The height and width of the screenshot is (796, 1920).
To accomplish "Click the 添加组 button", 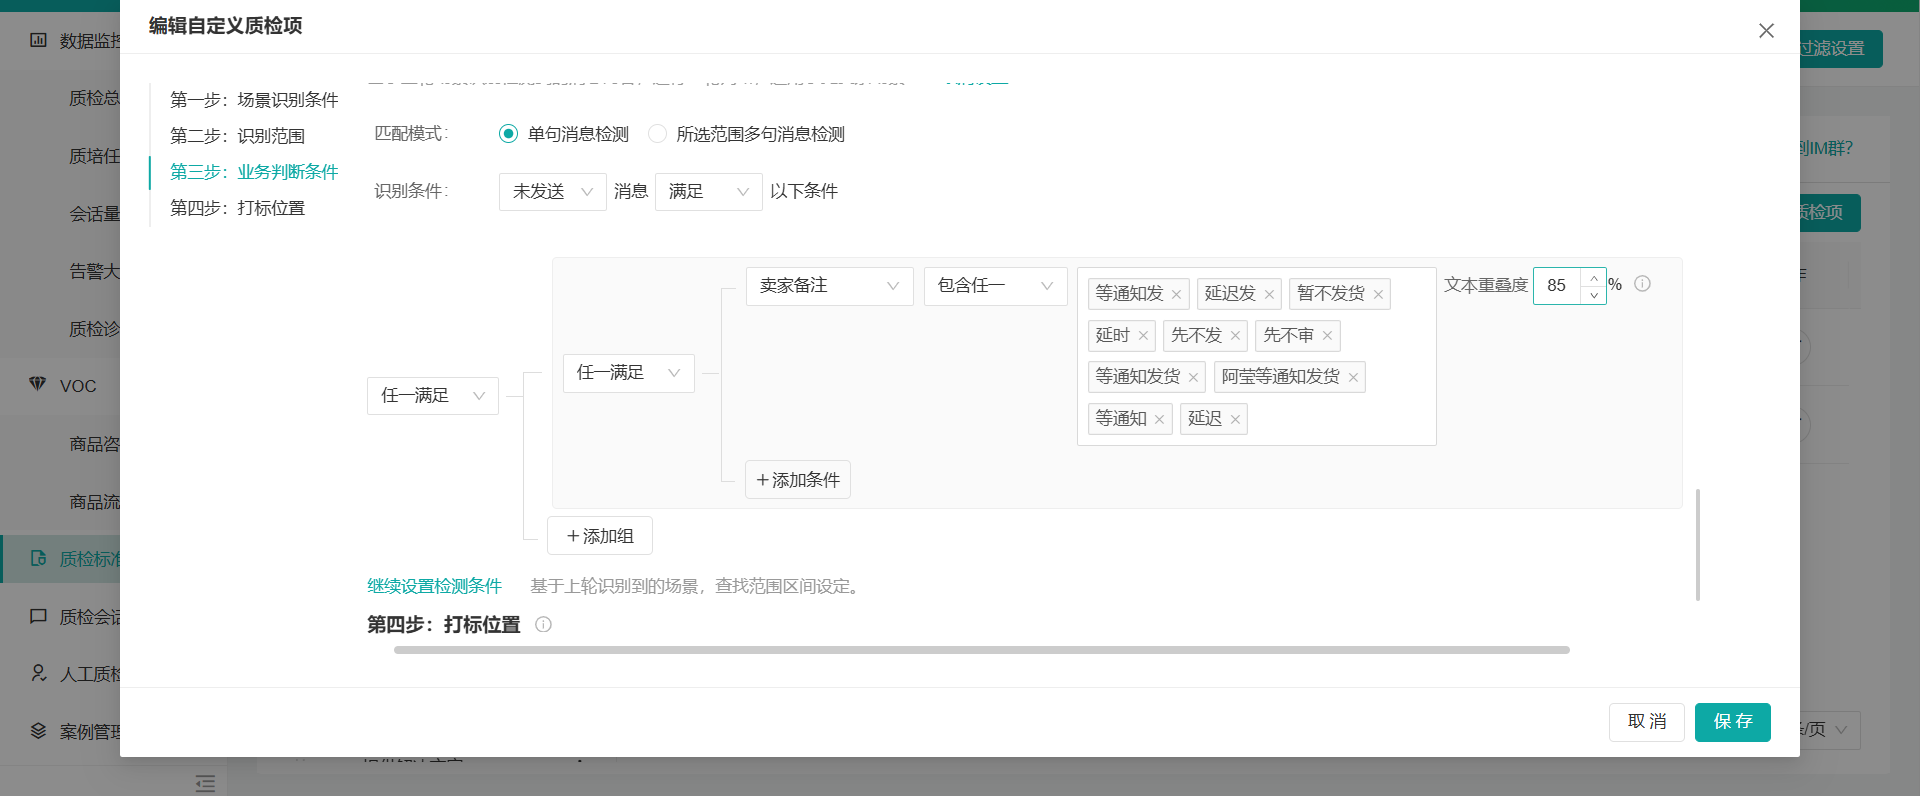I will click(599, 536).
